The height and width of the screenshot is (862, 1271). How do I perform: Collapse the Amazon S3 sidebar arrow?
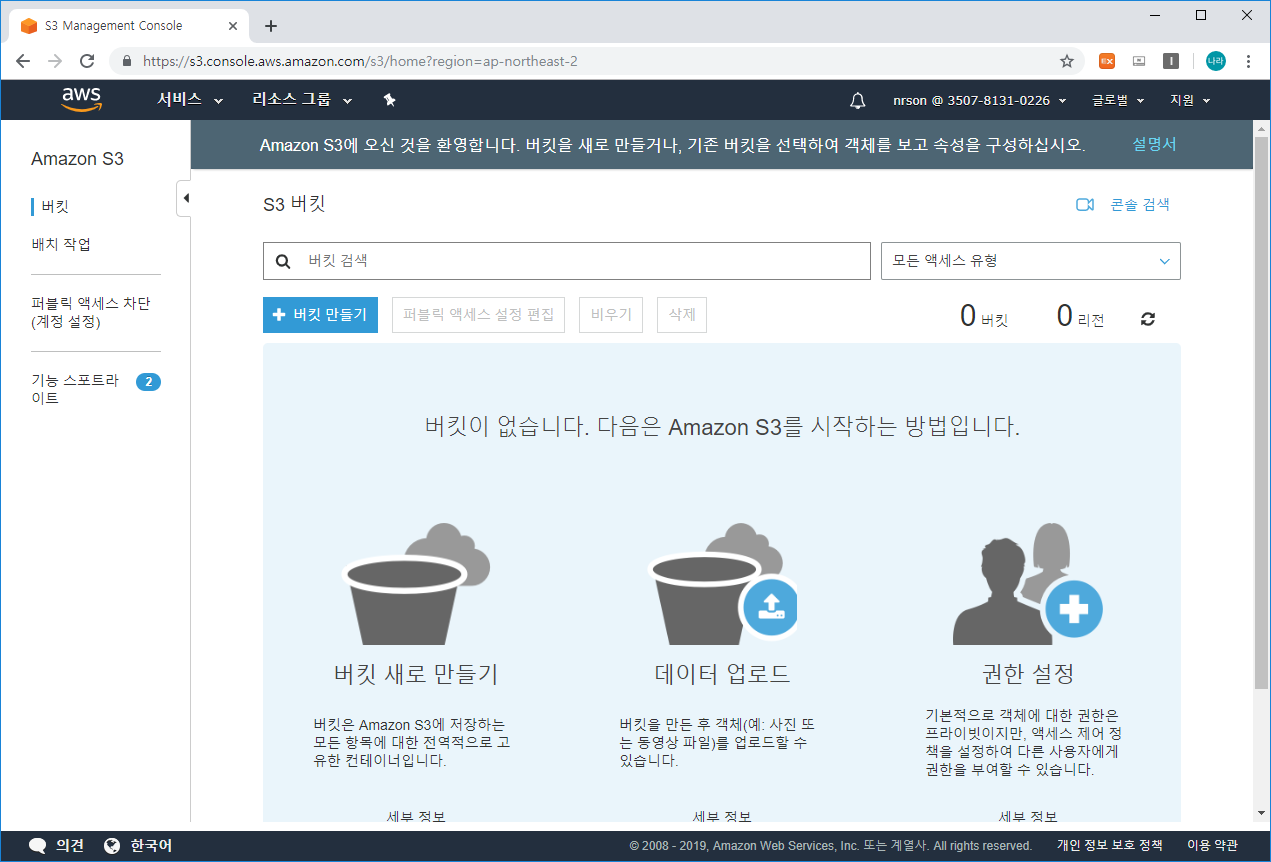pyautogui.click(x=184, y=198)
